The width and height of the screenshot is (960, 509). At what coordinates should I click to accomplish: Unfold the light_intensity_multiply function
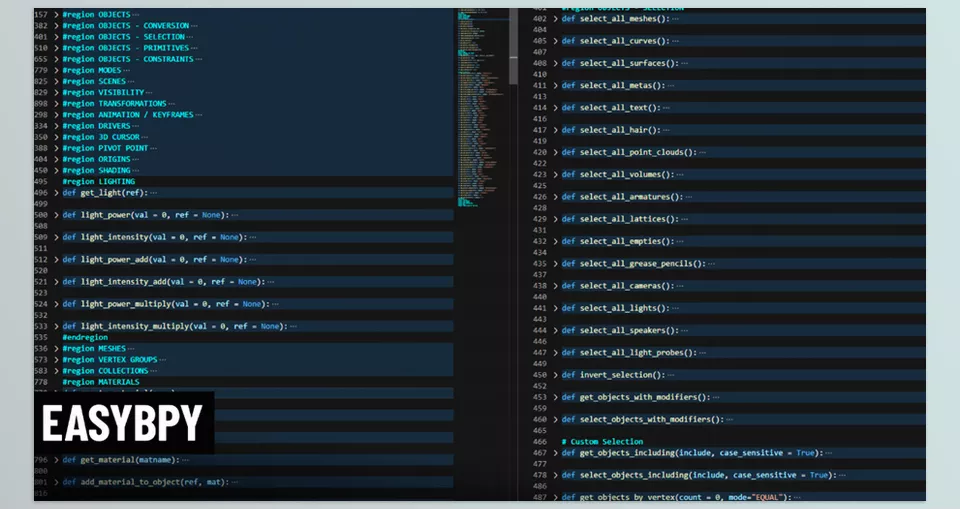[56, 326]
